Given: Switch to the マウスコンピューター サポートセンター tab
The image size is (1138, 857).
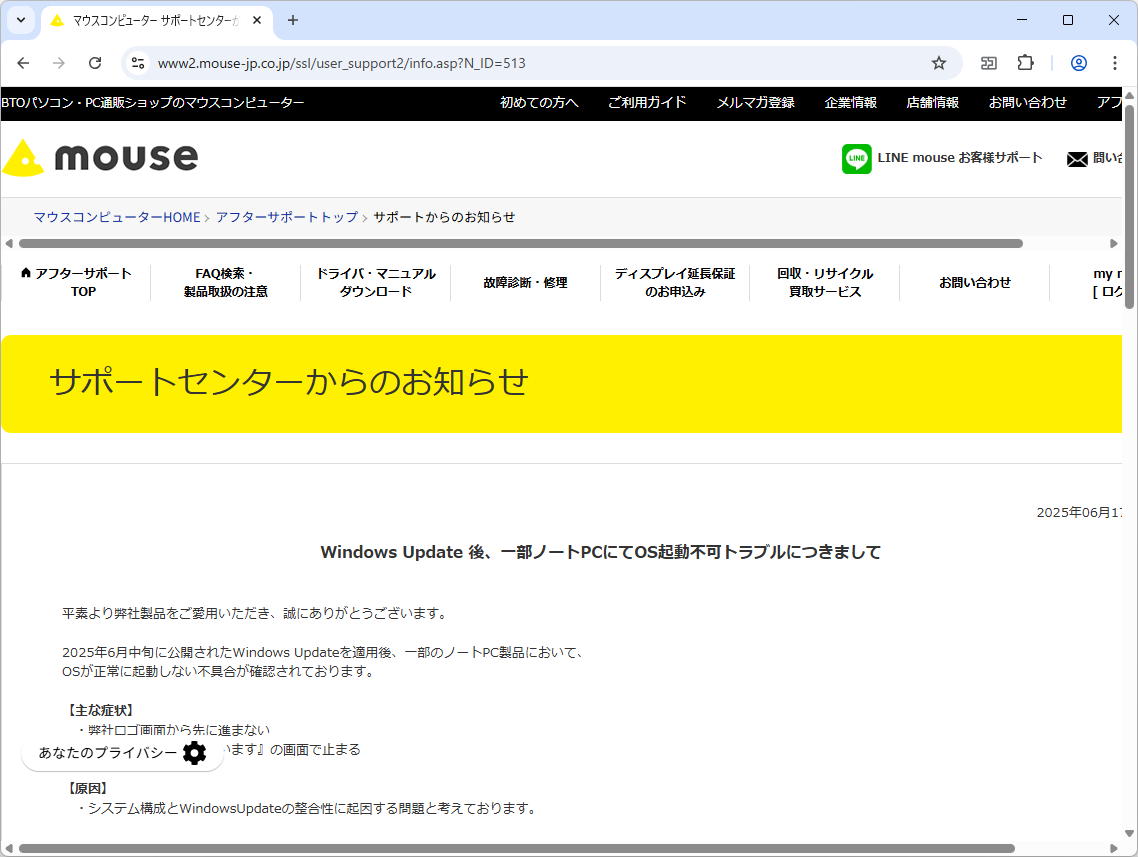Looking at the screenshot, I should 150,20.
